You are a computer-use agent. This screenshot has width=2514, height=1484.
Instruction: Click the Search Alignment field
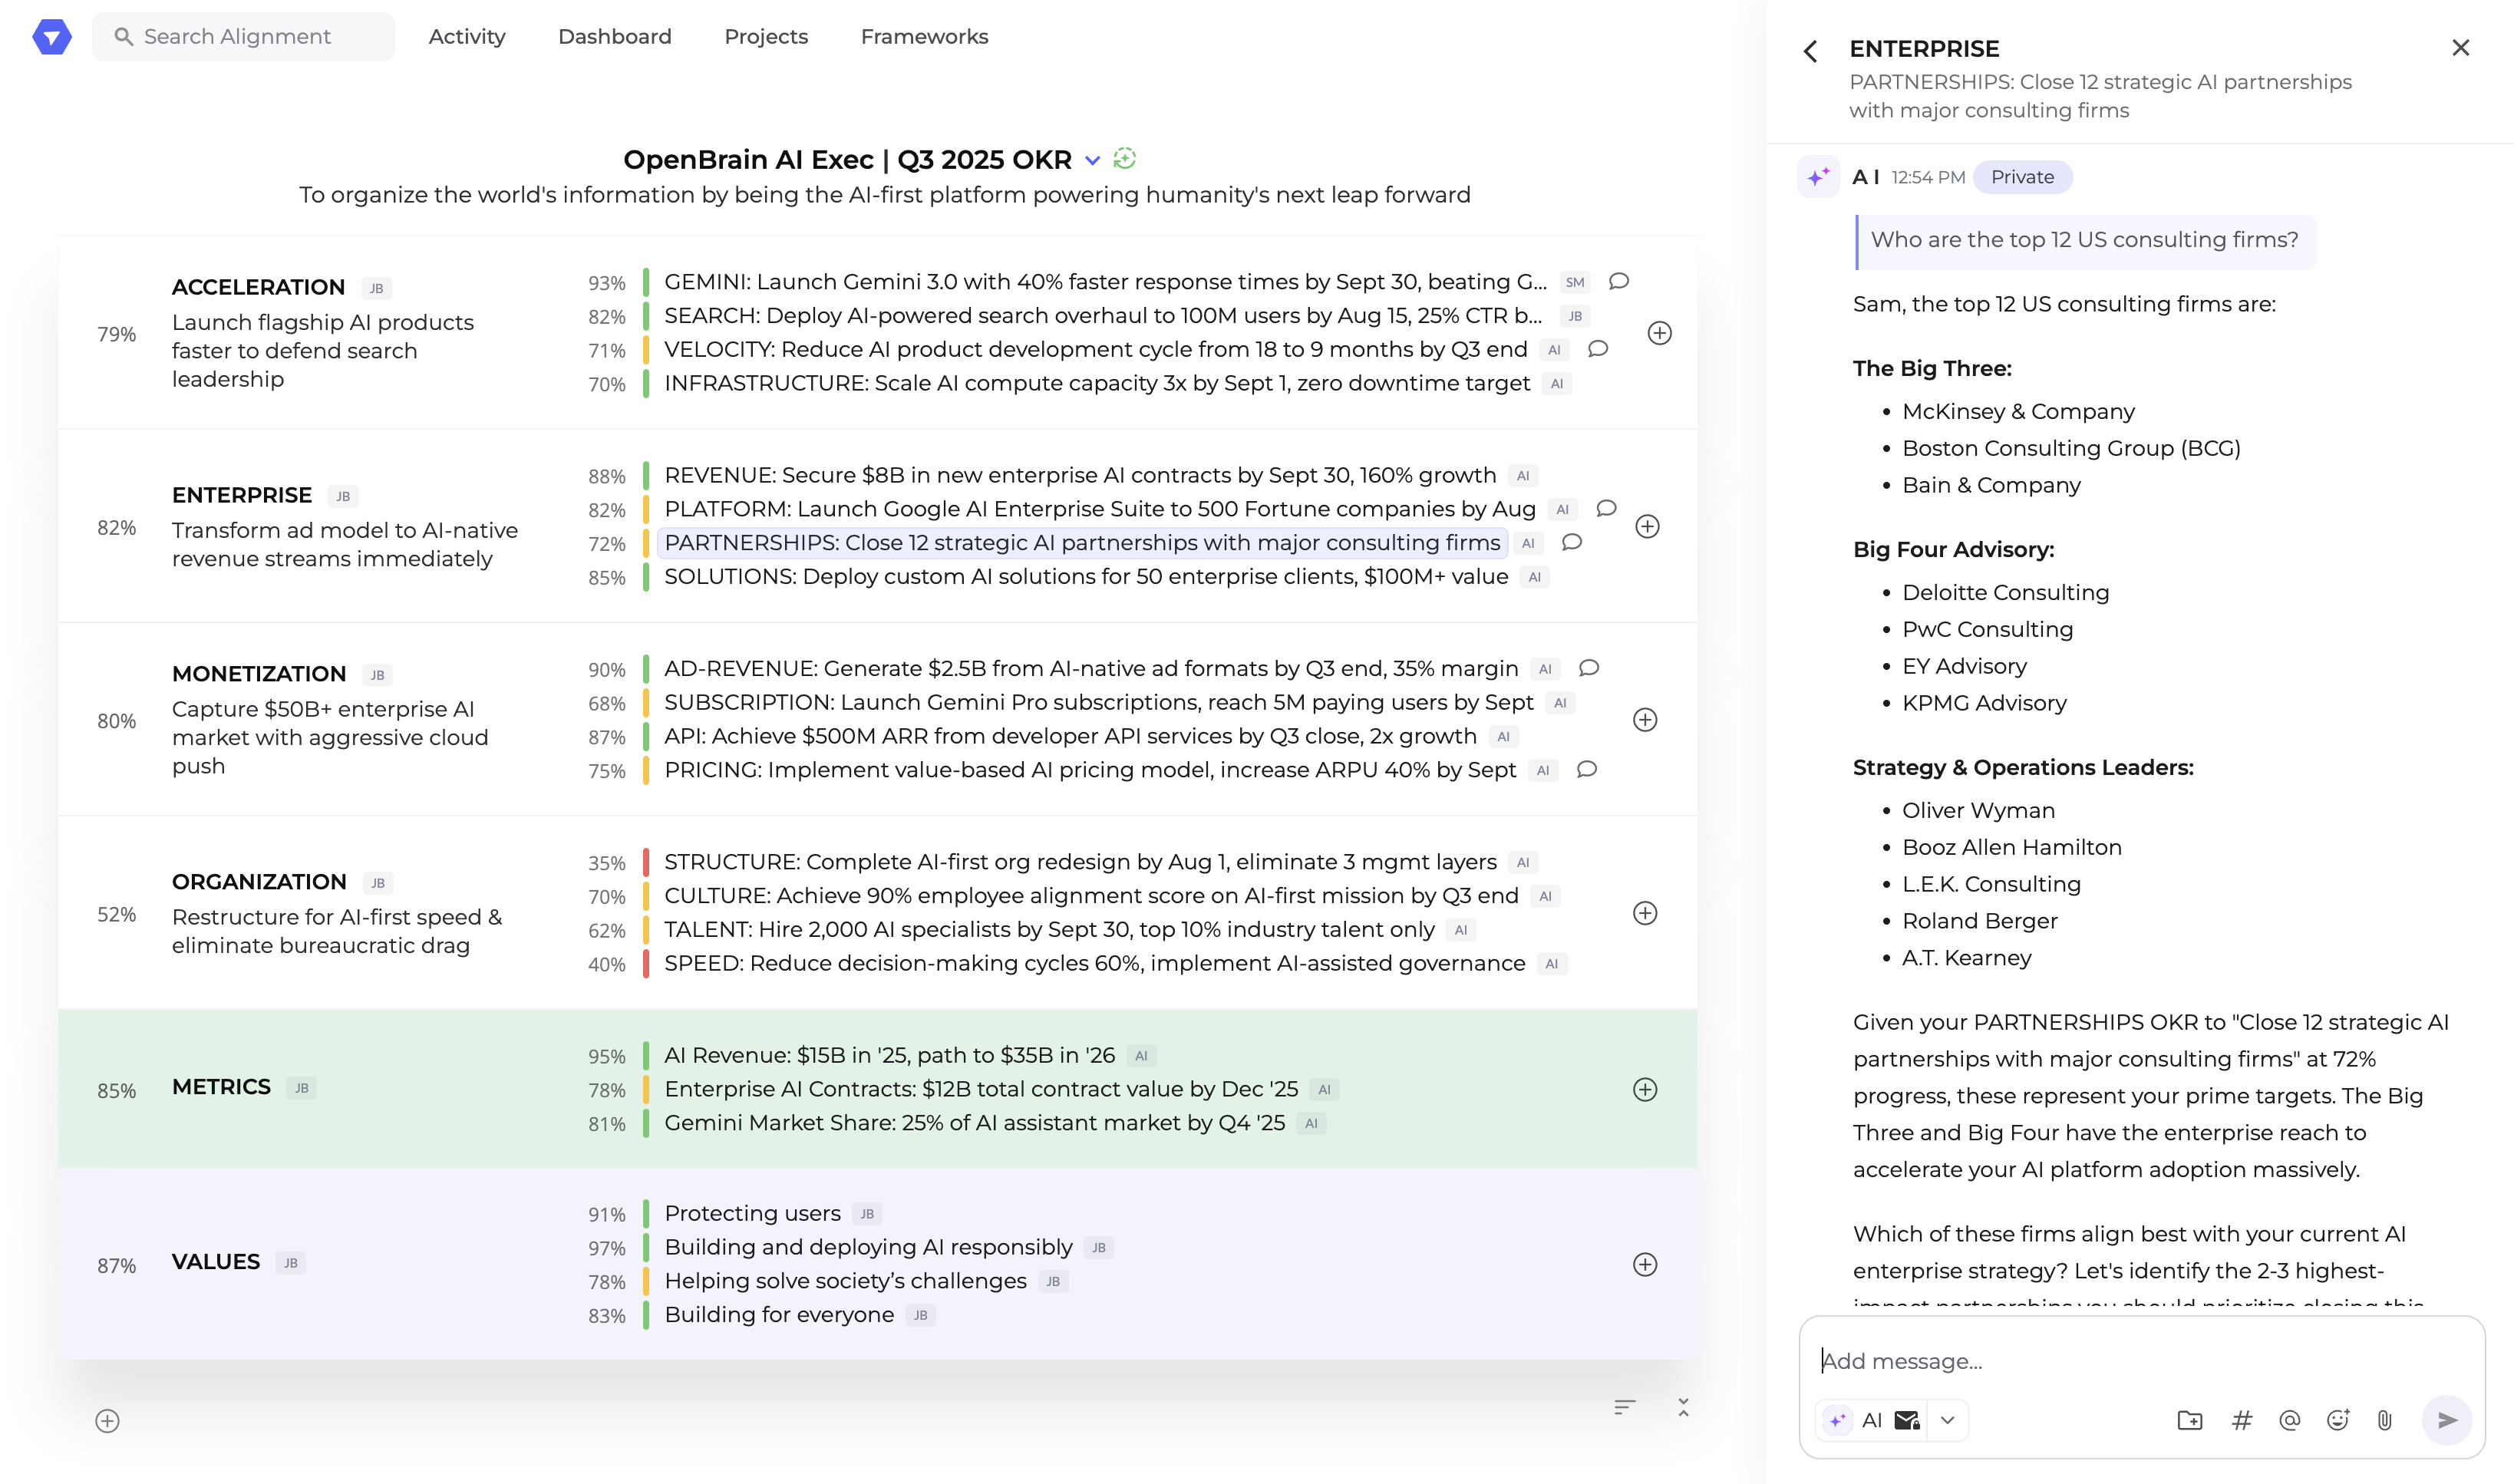pos(243,37)
